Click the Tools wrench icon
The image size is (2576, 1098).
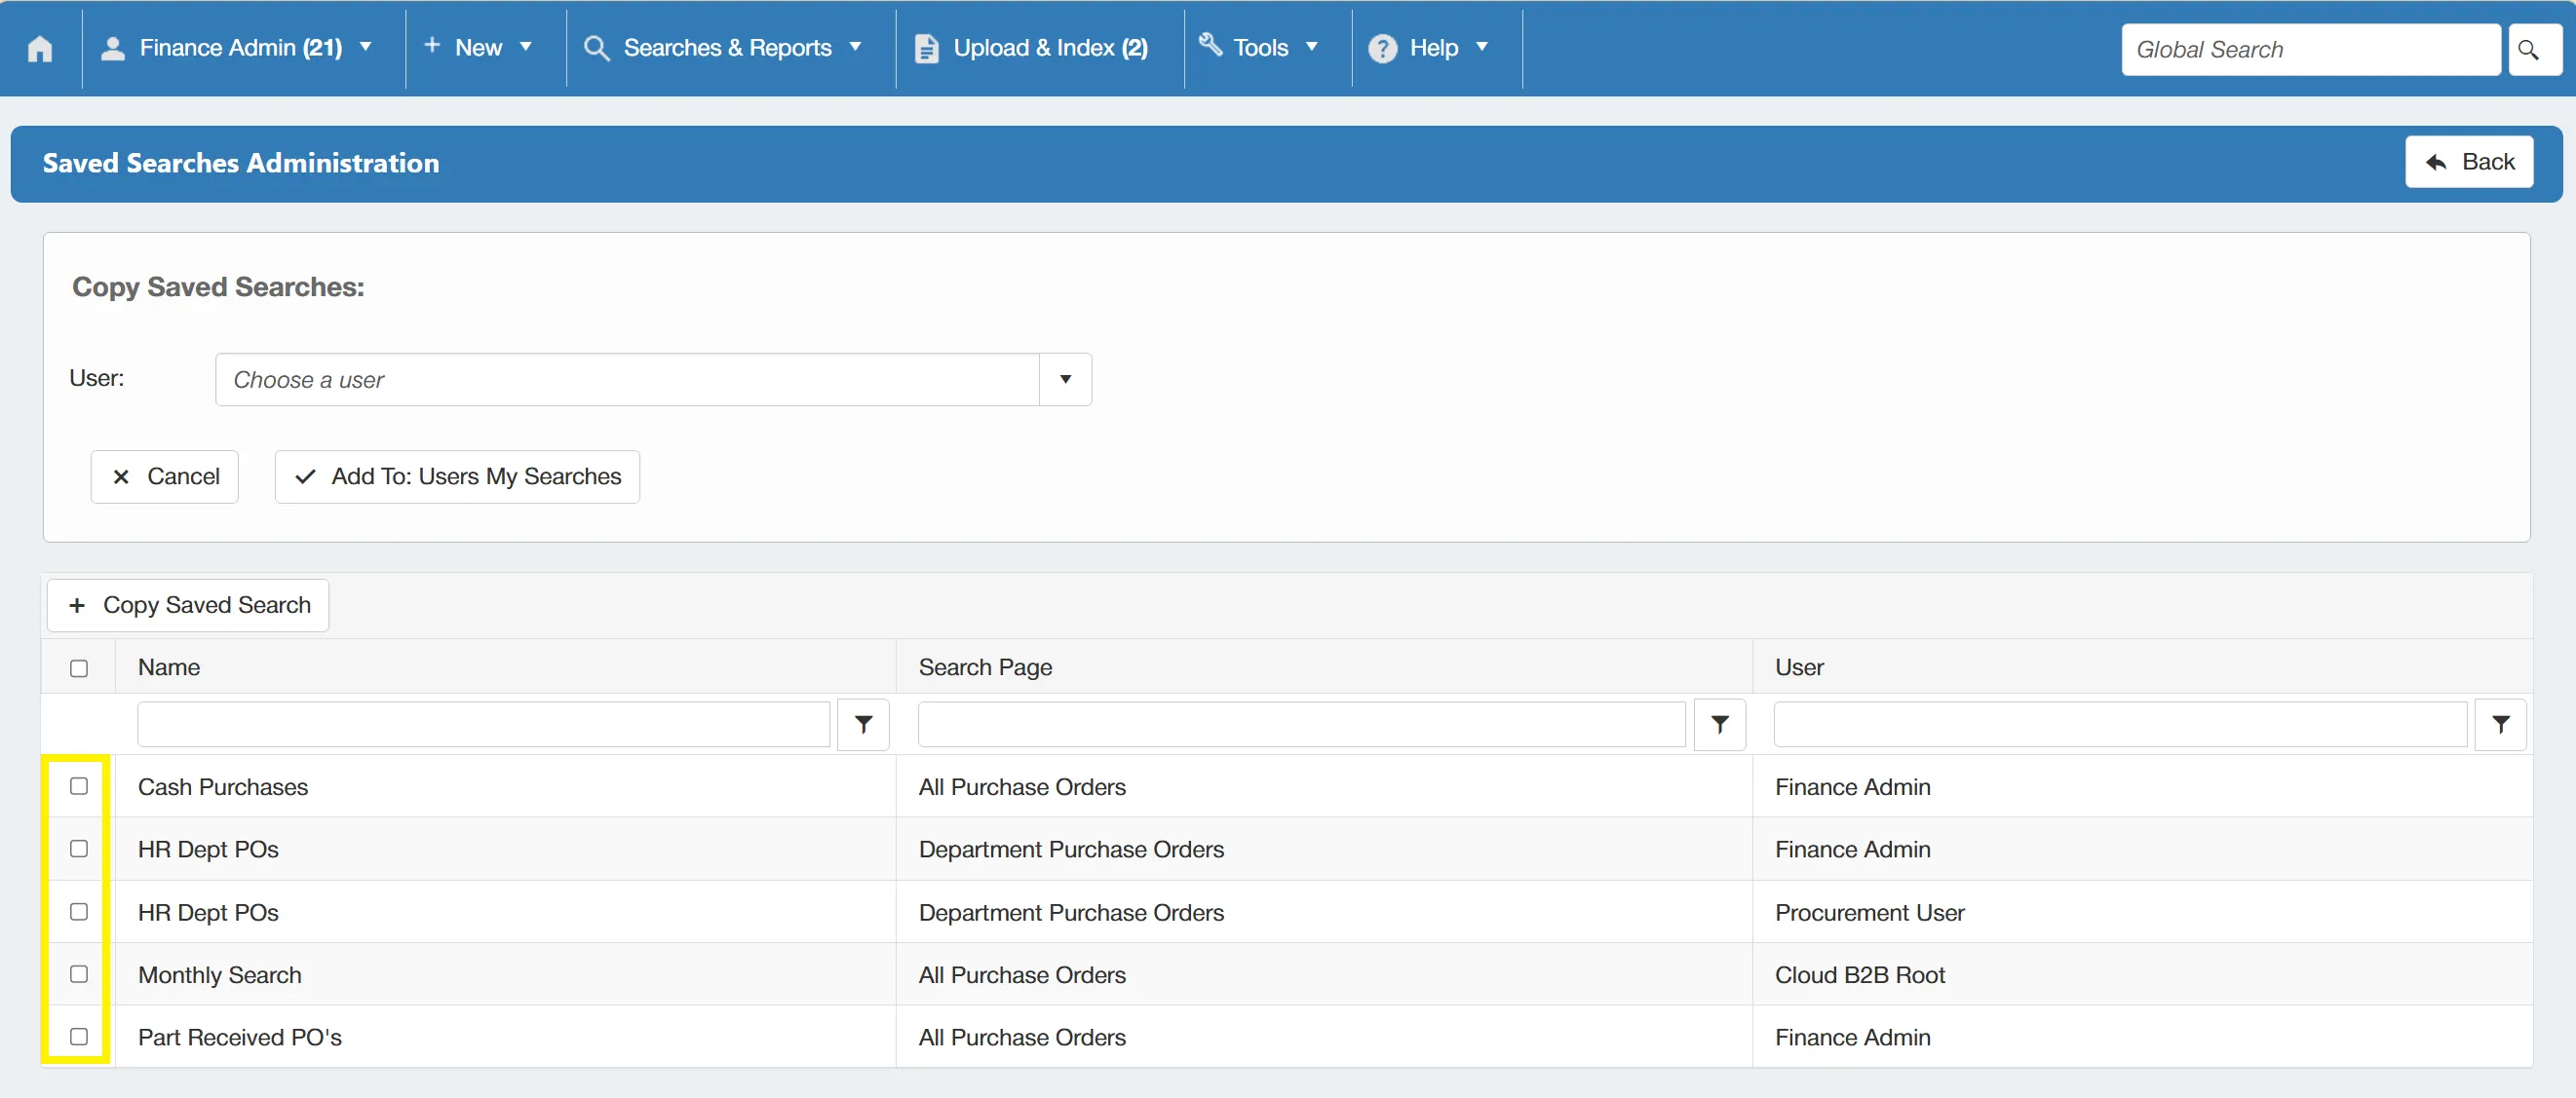(x=1211, y=45)
